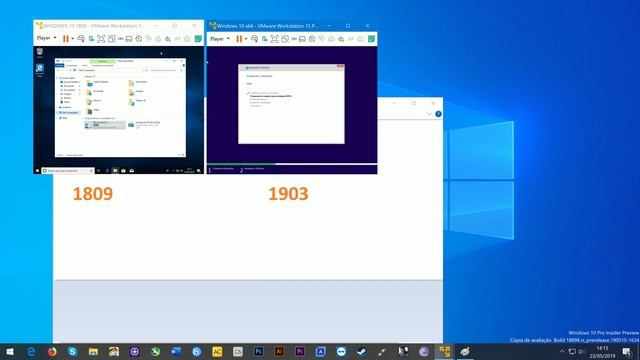This screenshot has height=360, width=640.
Task: Launch Firefox from the host taskbar
Action: pyautogui.click(x=52, y=351)
